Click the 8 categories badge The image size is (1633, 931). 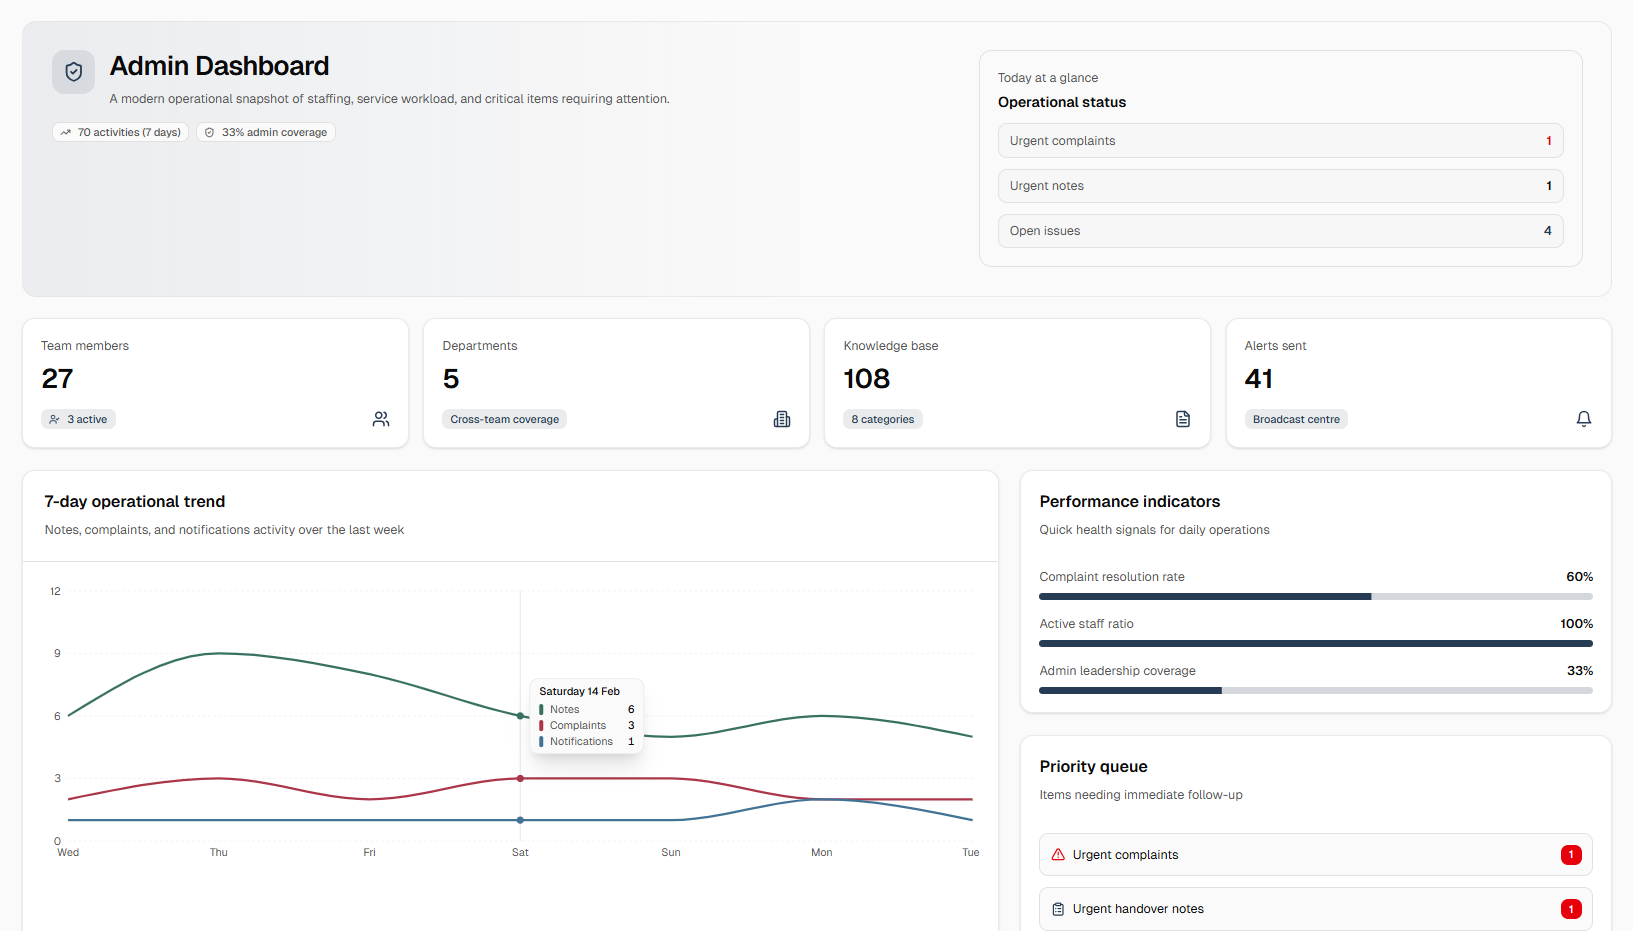pyautogui.click(x=883, y=419)
